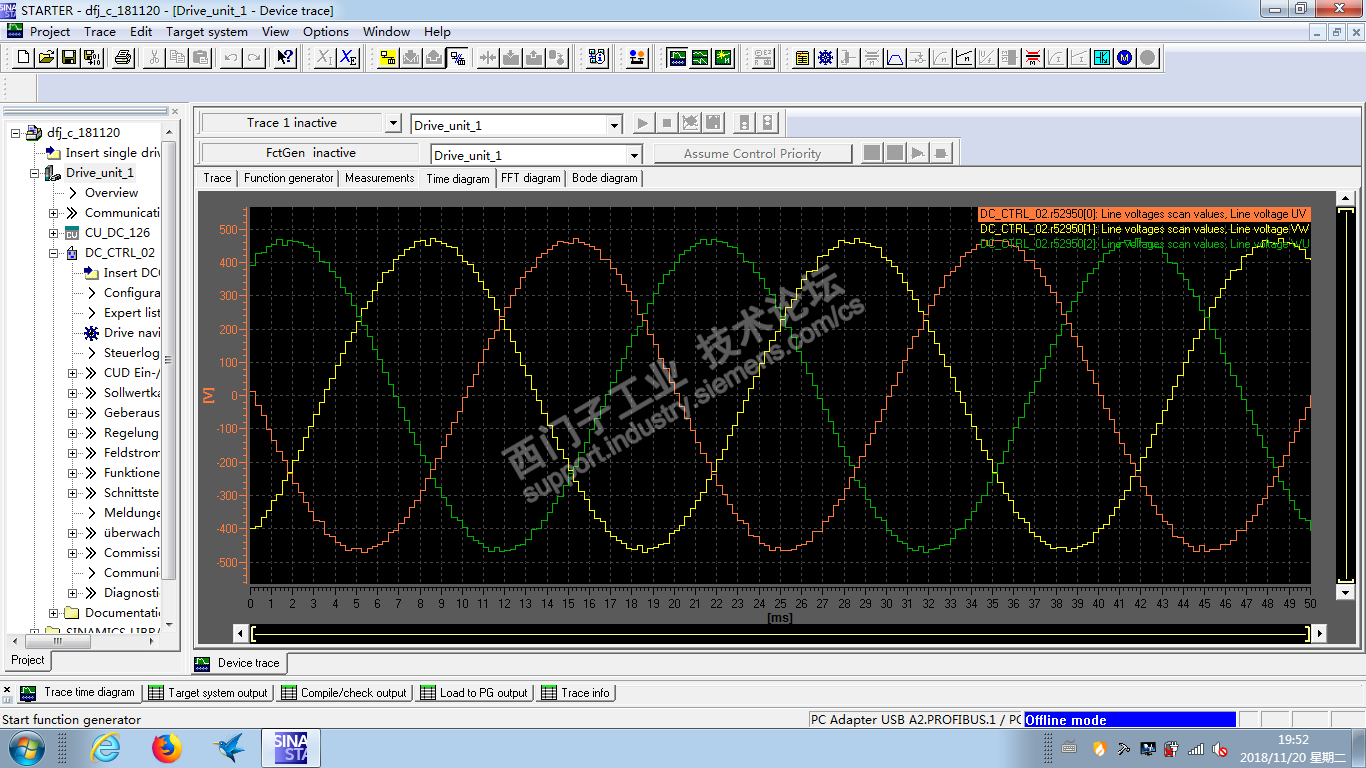Click the Print icon in the toolbar
Viewport: 1366px width, 768px height.
(x=123, y=58)
